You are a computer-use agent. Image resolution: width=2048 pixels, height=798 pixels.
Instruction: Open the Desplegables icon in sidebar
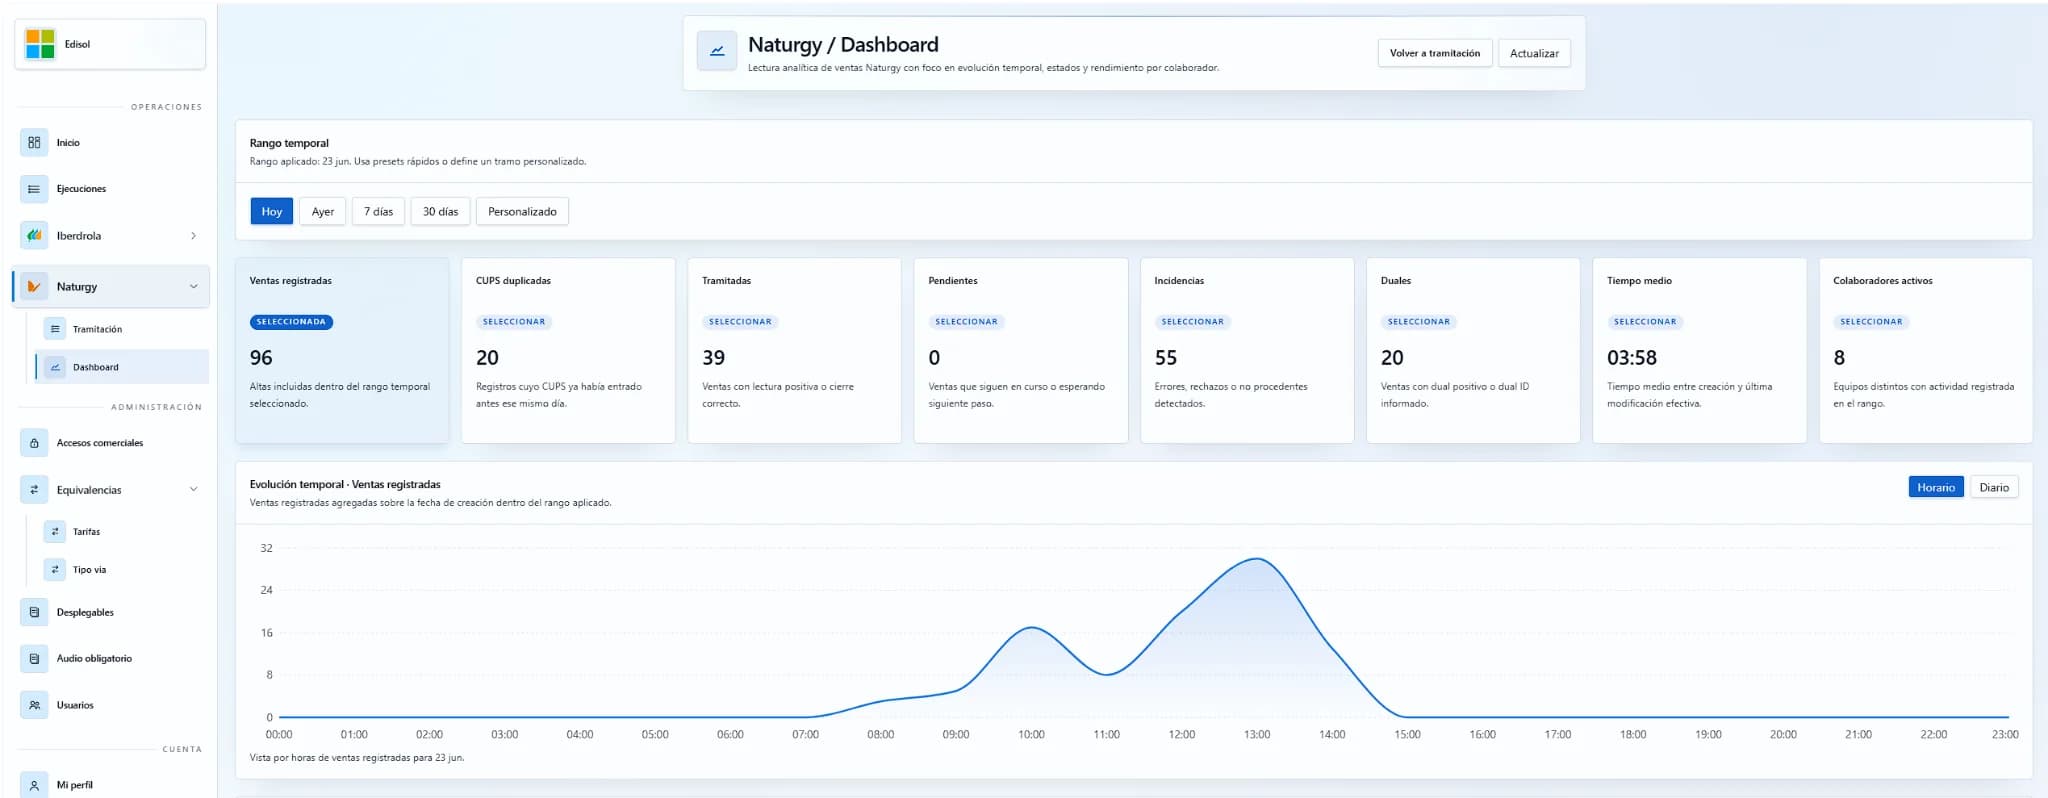[x=34, y=612]
